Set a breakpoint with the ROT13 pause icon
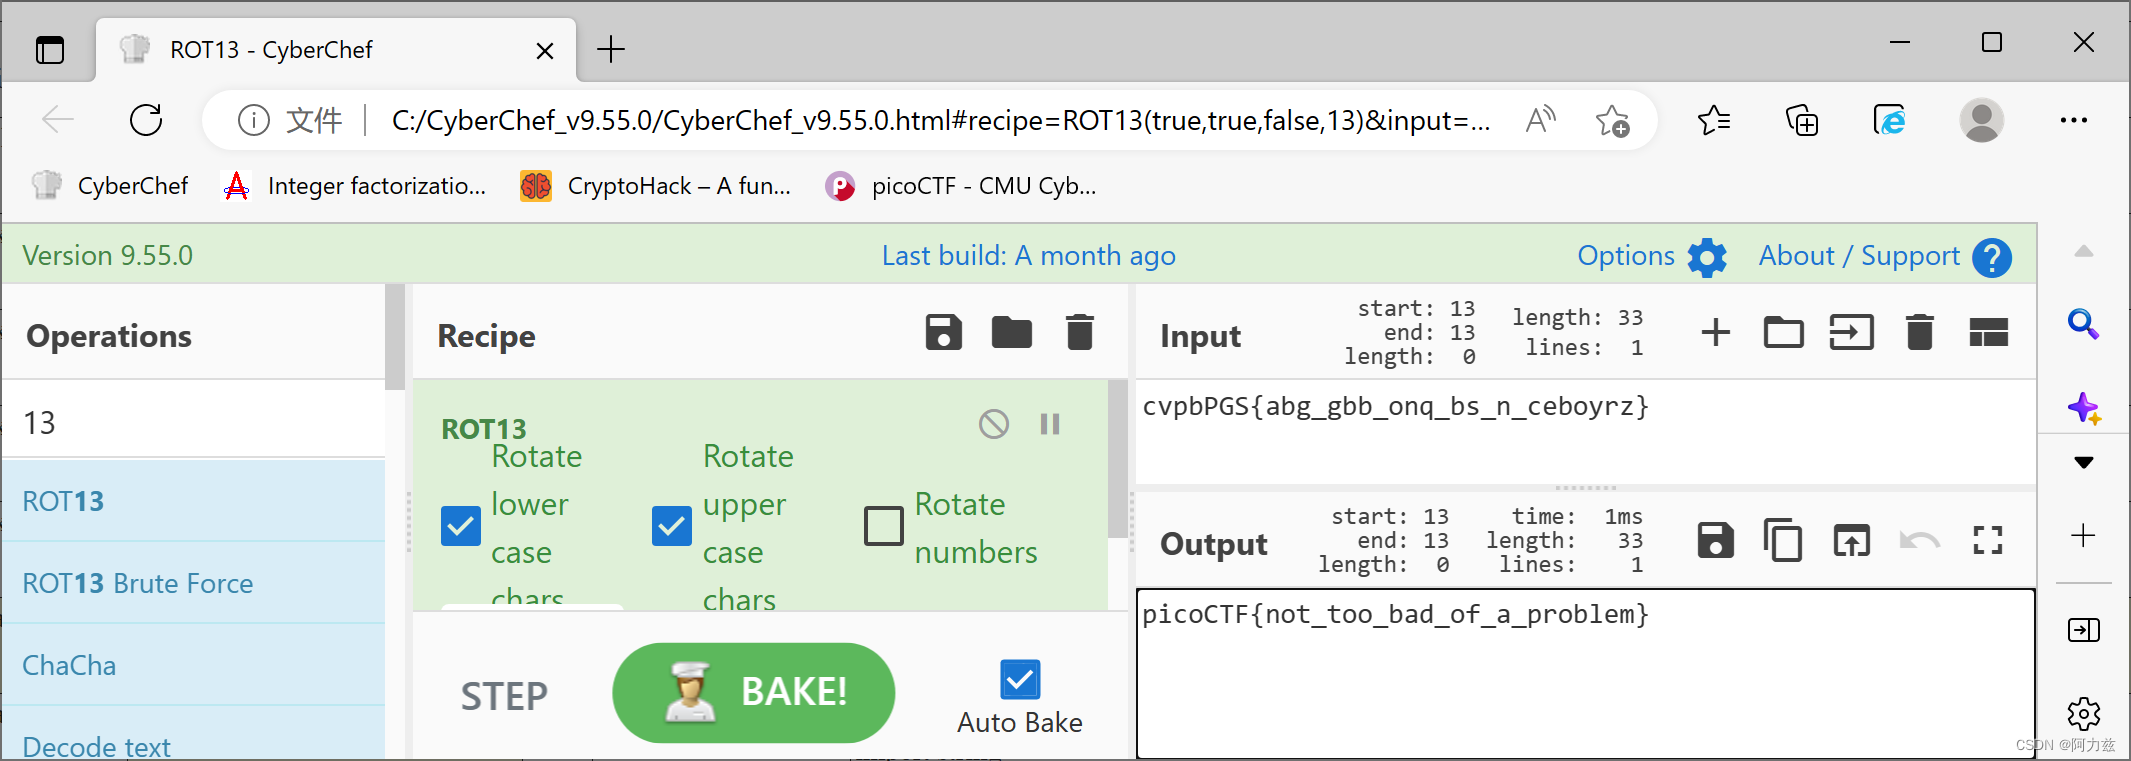2131x761 pixels. [x=1049, y=424]
